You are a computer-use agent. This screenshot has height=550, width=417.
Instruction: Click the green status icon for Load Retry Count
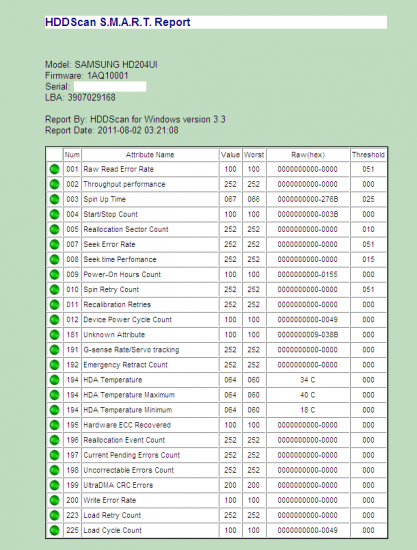point(54,516)
